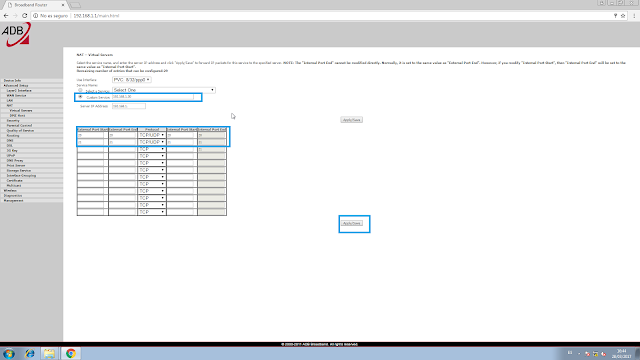This screenshot has width=640, height=360.
Task: Open the saved password key icon
Action: [615, 16]
